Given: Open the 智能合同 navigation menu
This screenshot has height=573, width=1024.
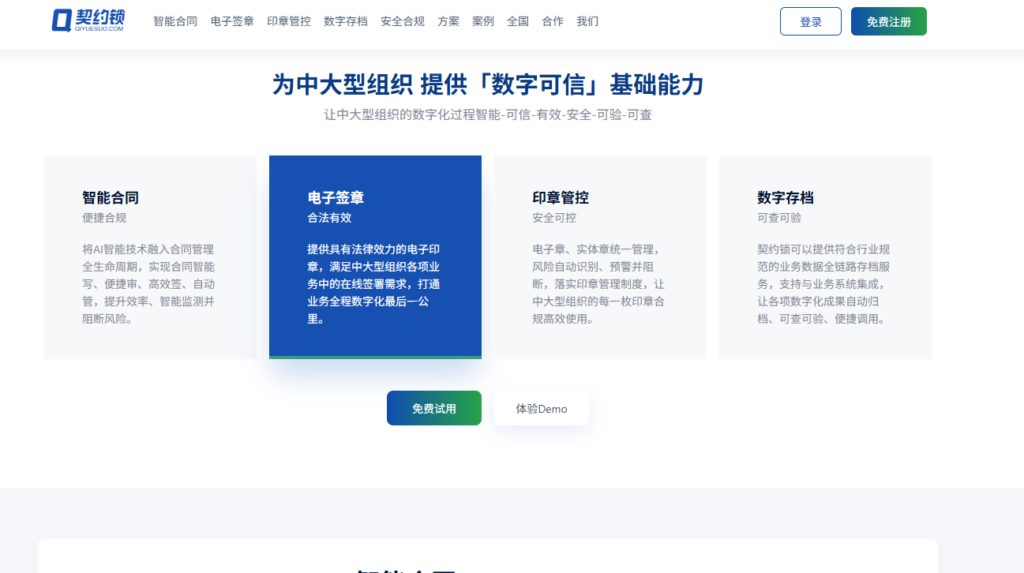Looking at the screenshot, I should tap(175, 22).
